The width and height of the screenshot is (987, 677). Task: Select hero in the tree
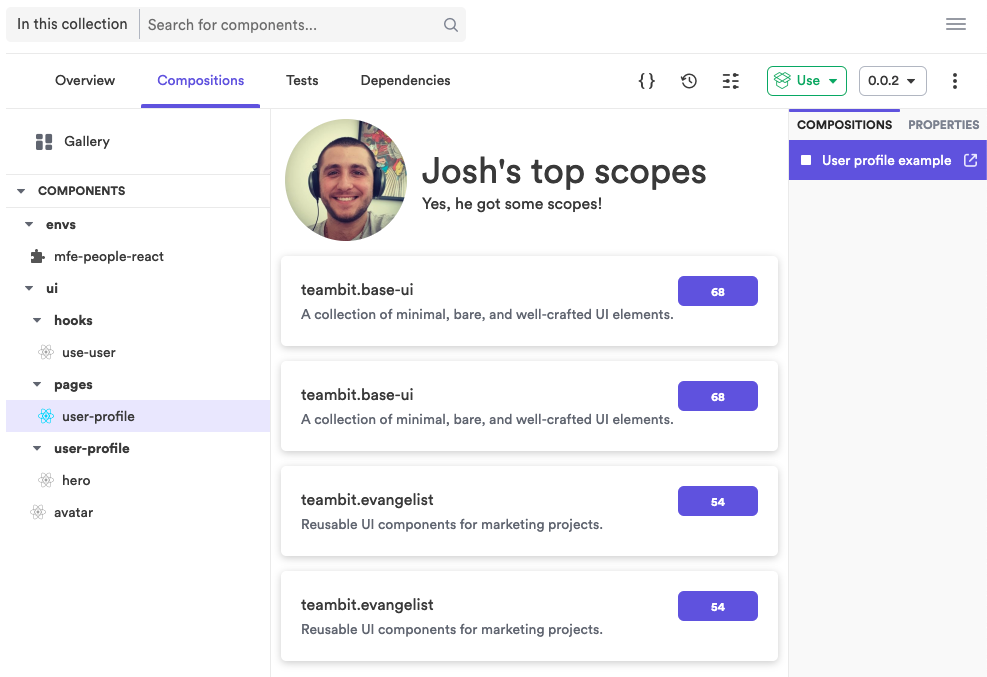(76, 480)
